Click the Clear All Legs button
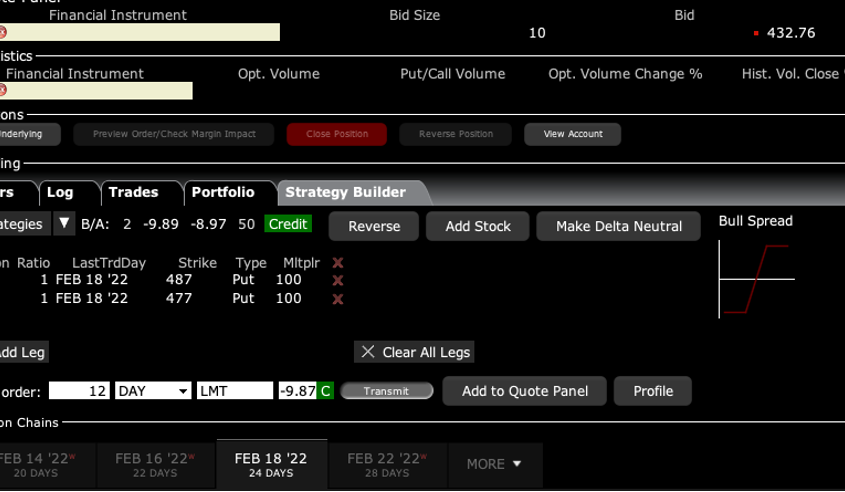Image resolution: width=845 pixels, height=492 pixels. 415,352
